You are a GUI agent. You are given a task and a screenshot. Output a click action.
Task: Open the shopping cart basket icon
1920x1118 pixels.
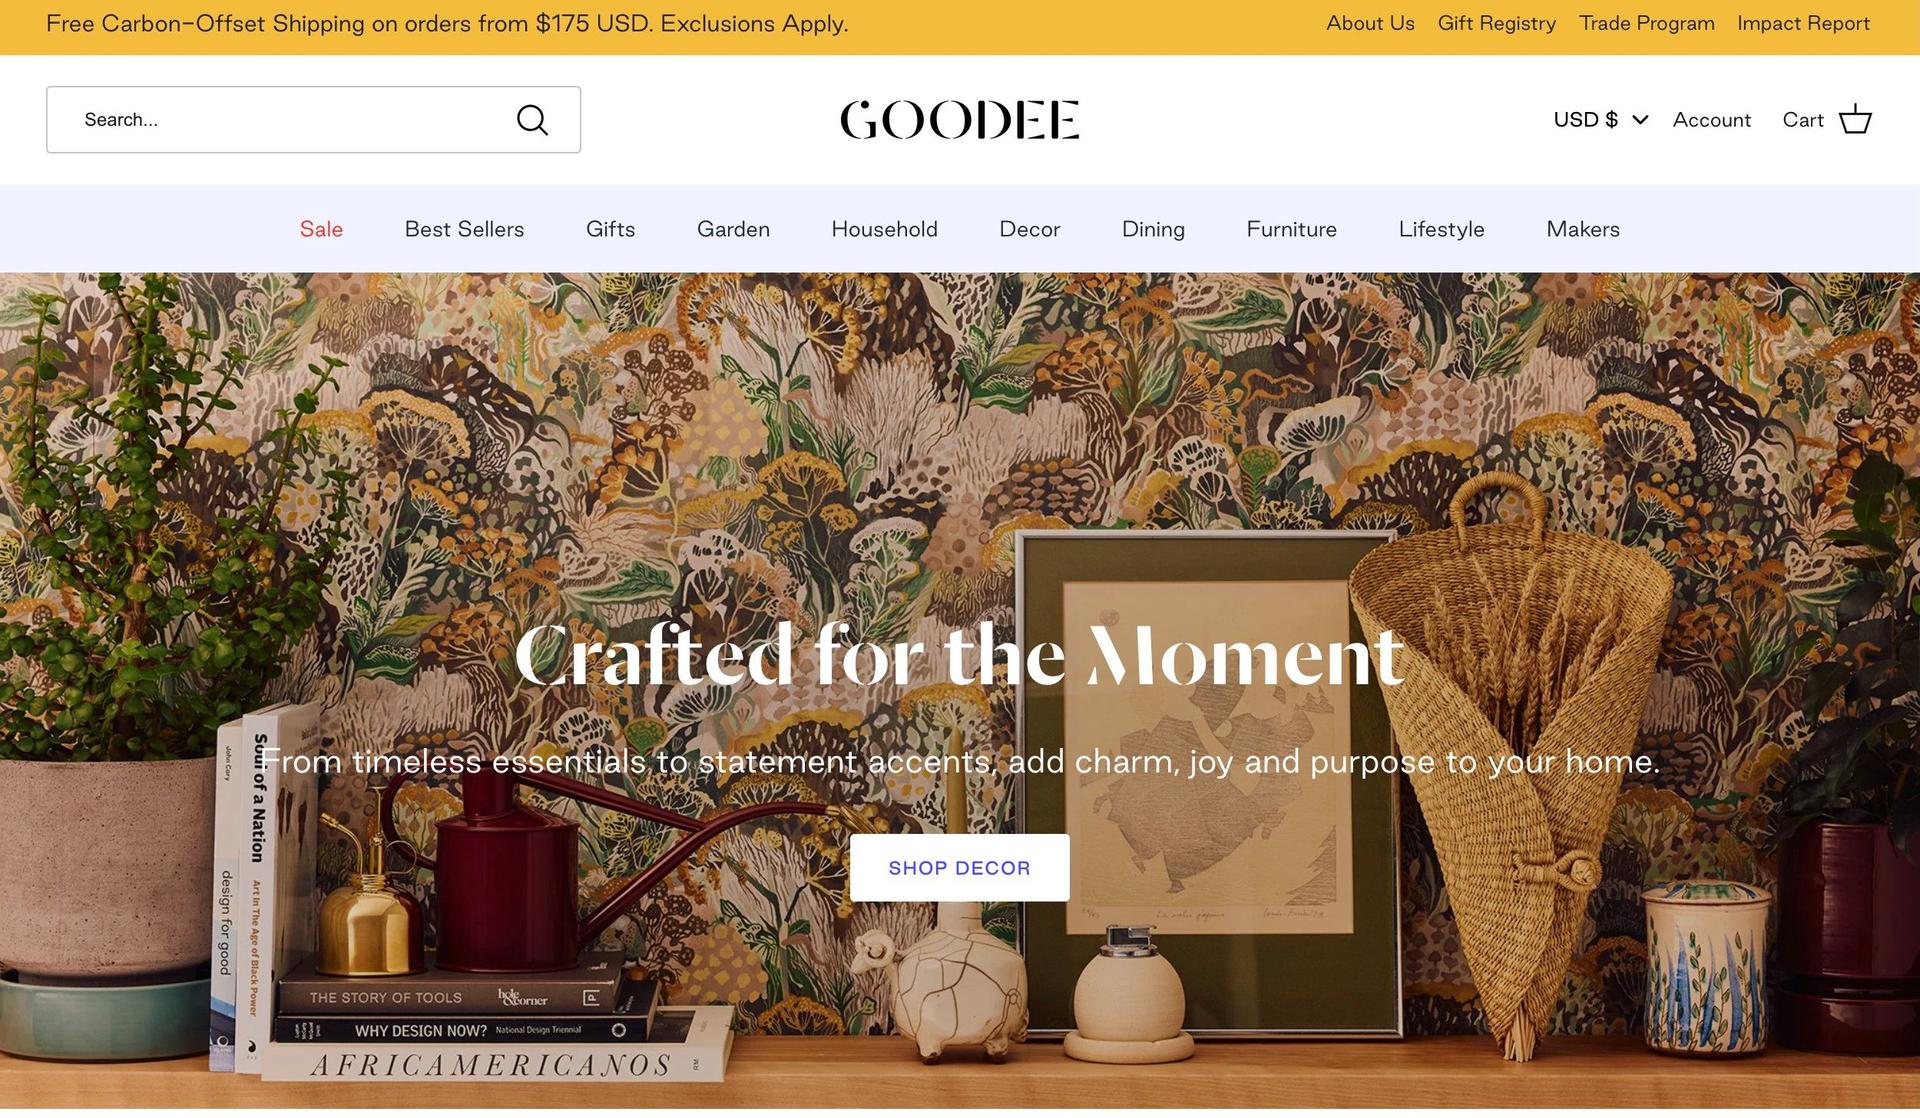pos(1855,119)
